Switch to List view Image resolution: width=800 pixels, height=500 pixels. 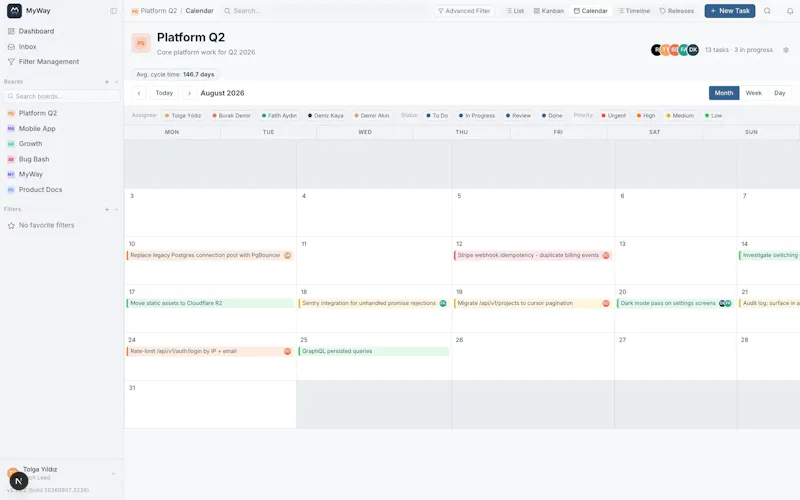point(515,11)
